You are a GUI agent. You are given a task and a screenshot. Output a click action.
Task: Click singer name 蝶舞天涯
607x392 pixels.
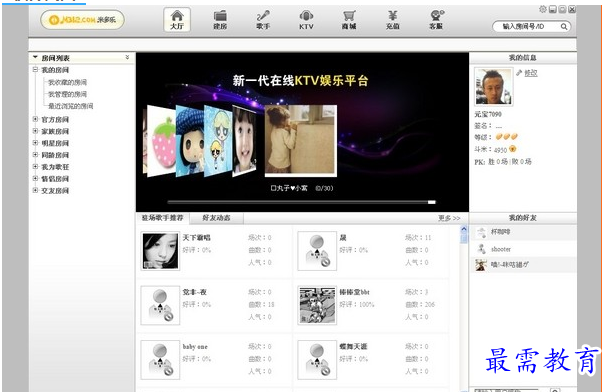(353, 347)
